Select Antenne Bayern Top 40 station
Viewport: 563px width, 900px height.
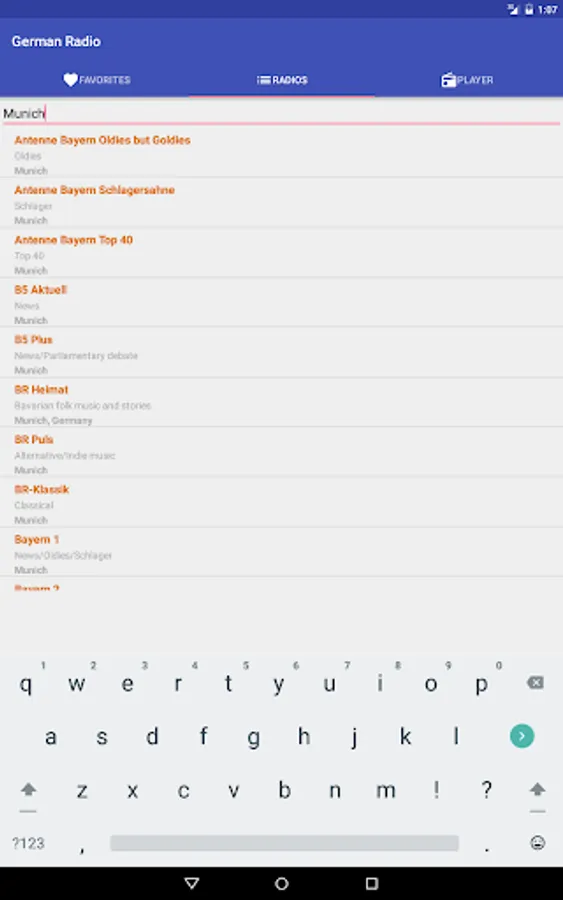281,254
